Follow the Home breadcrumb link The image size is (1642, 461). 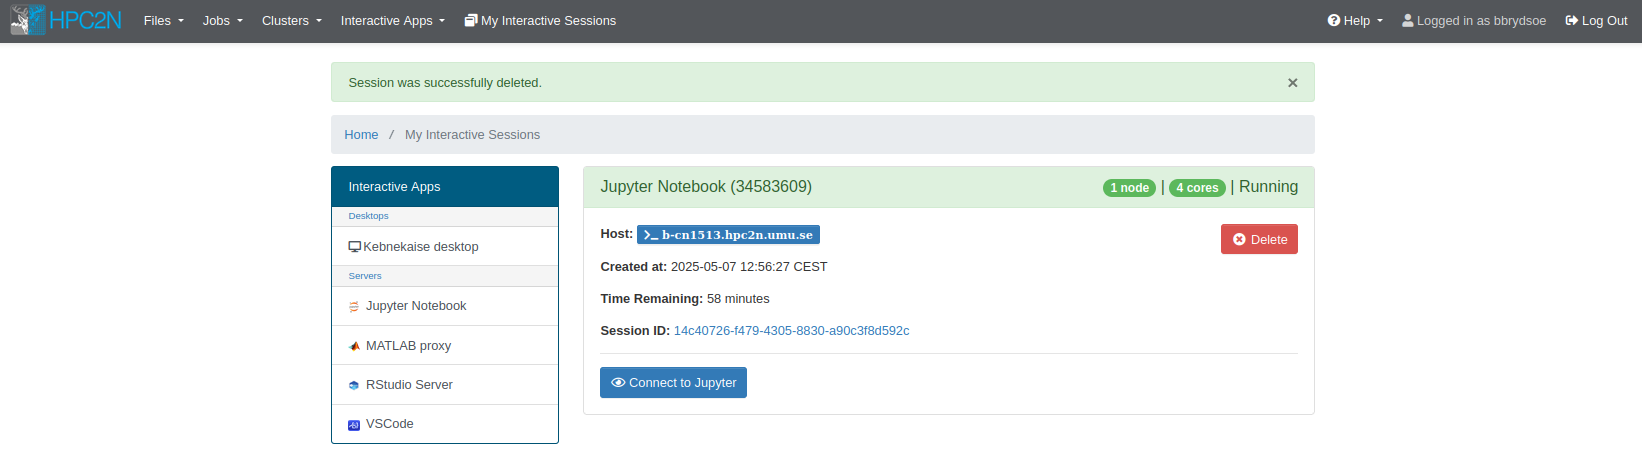361,135
